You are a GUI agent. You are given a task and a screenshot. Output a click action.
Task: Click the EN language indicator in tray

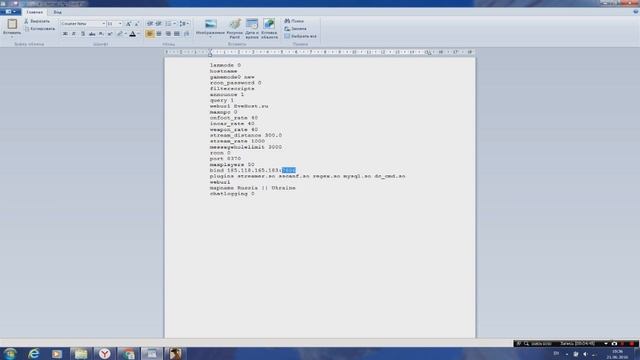coord(556,353)
